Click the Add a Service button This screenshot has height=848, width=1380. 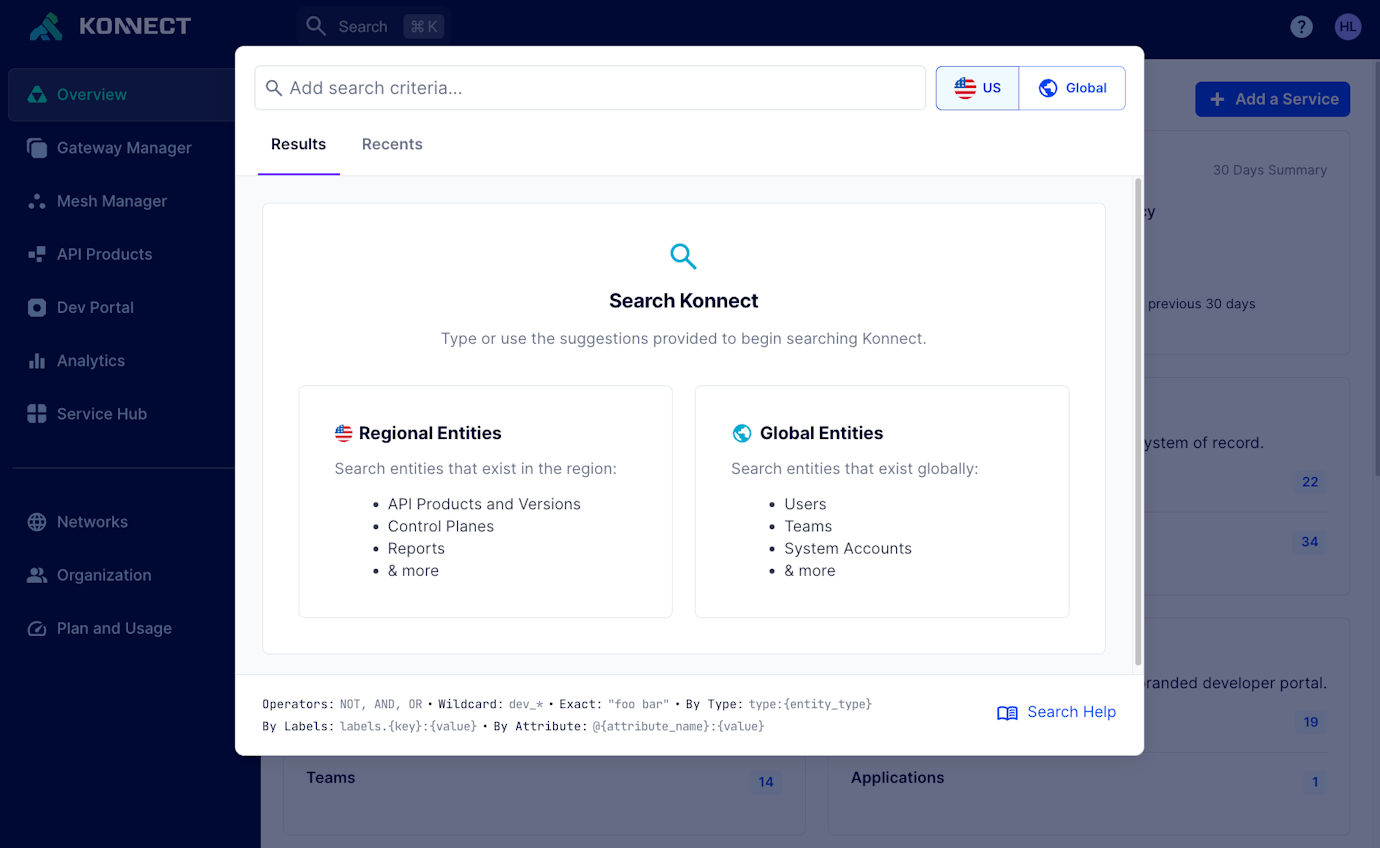click(x=1272, y=99)
